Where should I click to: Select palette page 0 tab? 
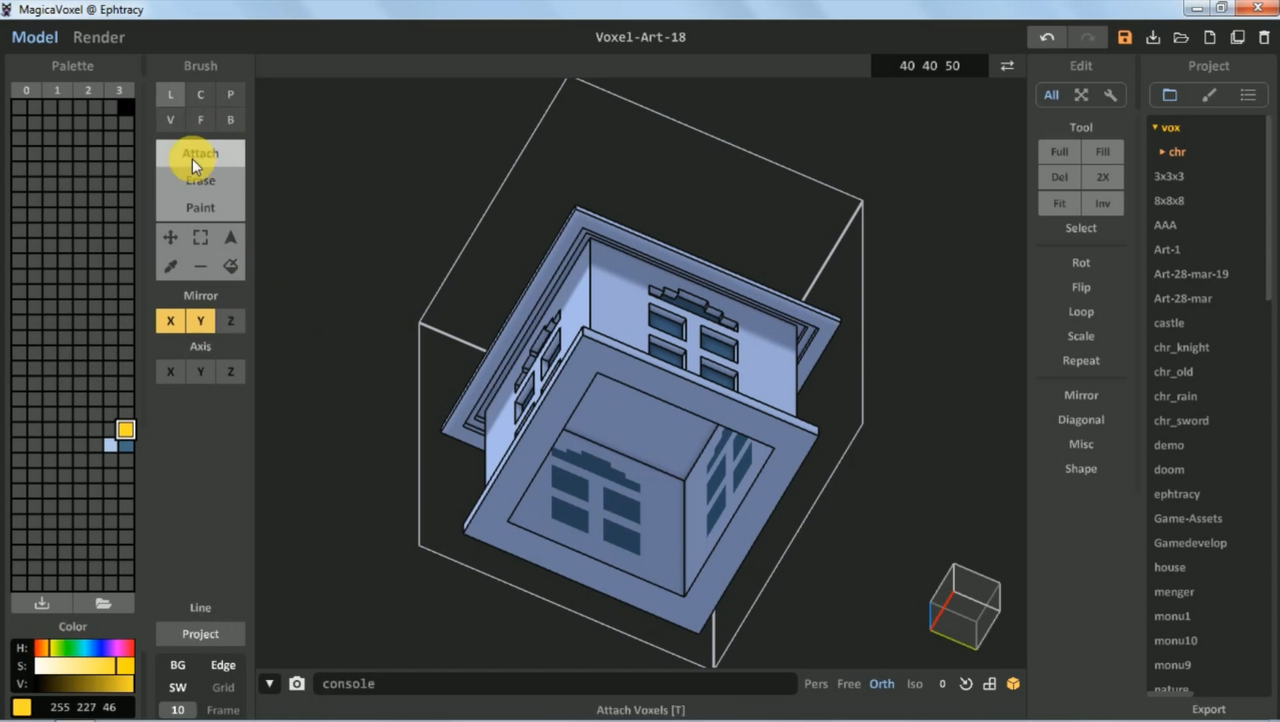tap(26, 90)
